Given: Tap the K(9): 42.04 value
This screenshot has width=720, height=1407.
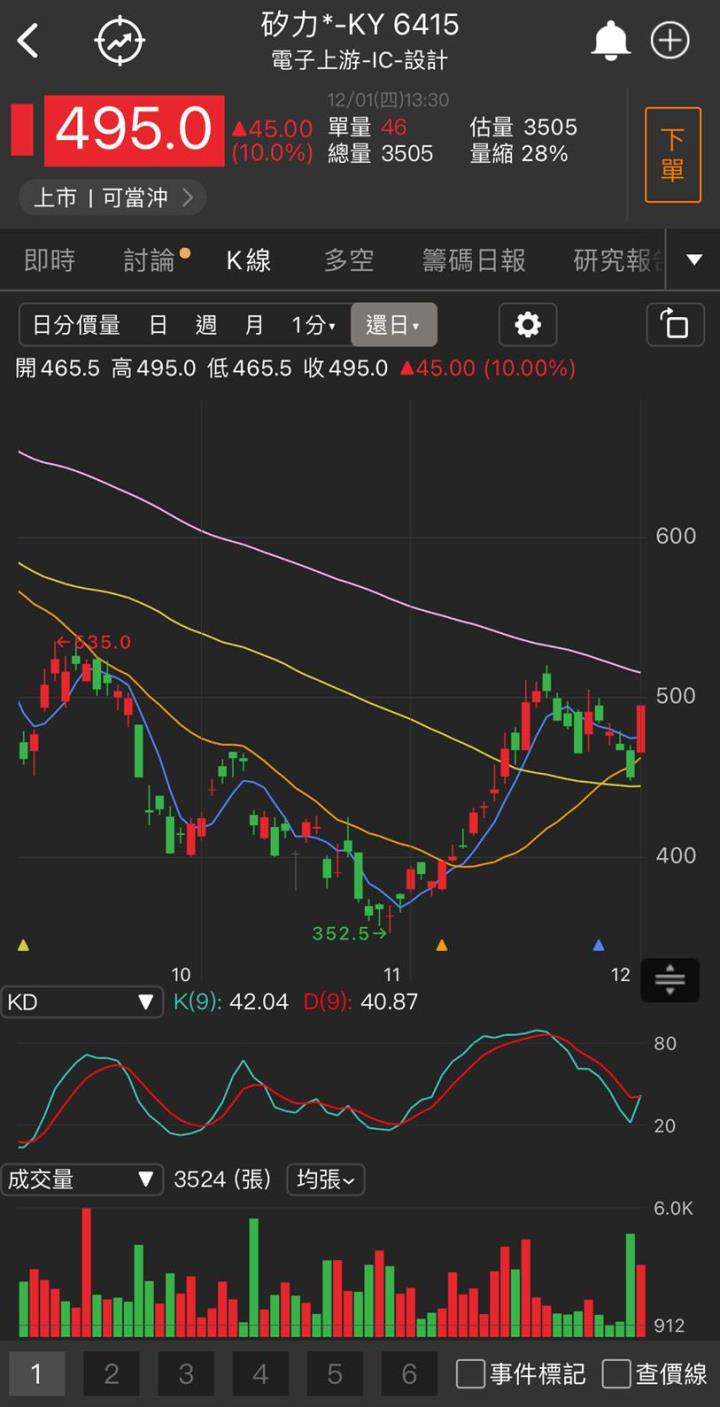Looking at the screenshot, I should (x=231, y=1002).
